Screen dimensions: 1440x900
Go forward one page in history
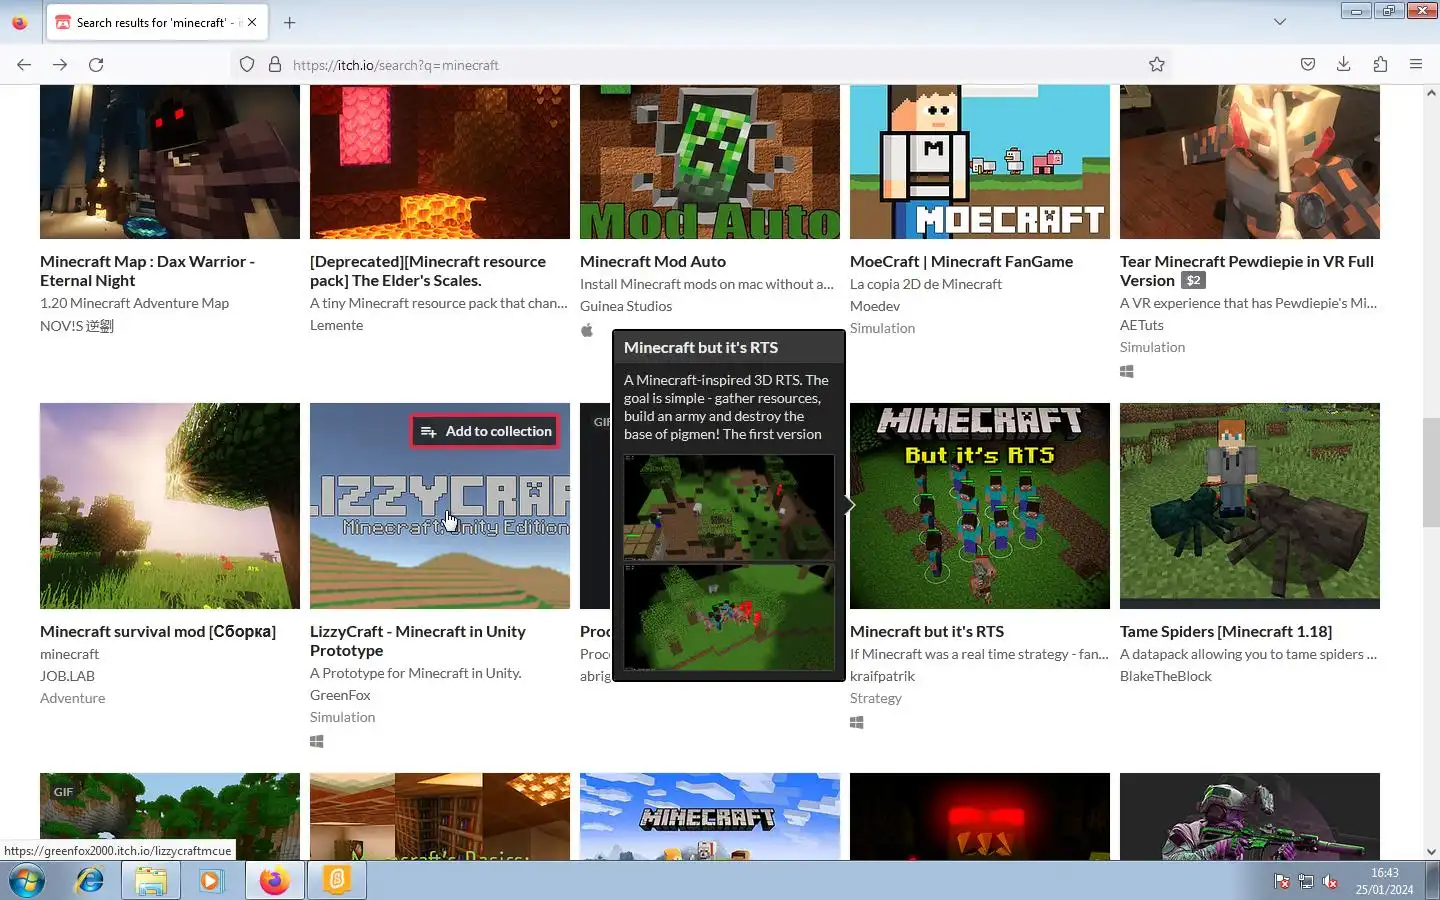click(60, 65)
